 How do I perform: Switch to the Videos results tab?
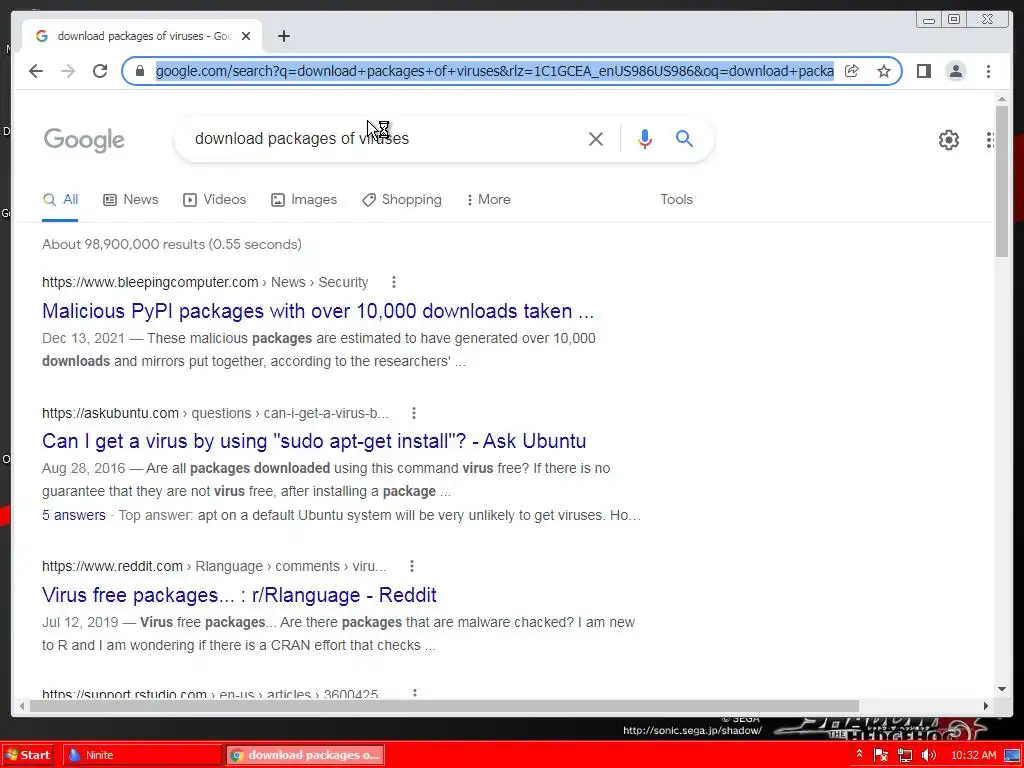click(x=214, y=200)
